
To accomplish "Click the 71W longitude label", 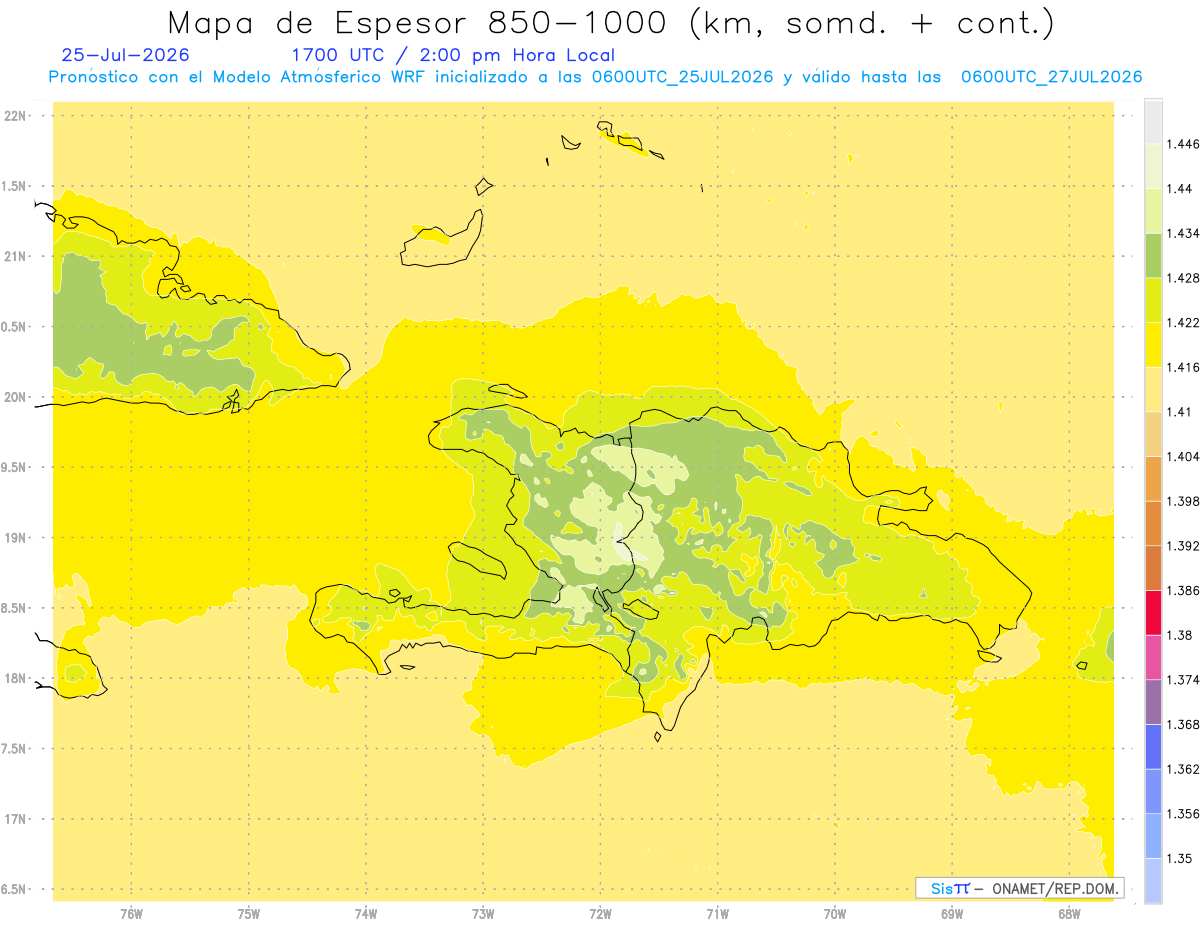I will coord(717,915).
